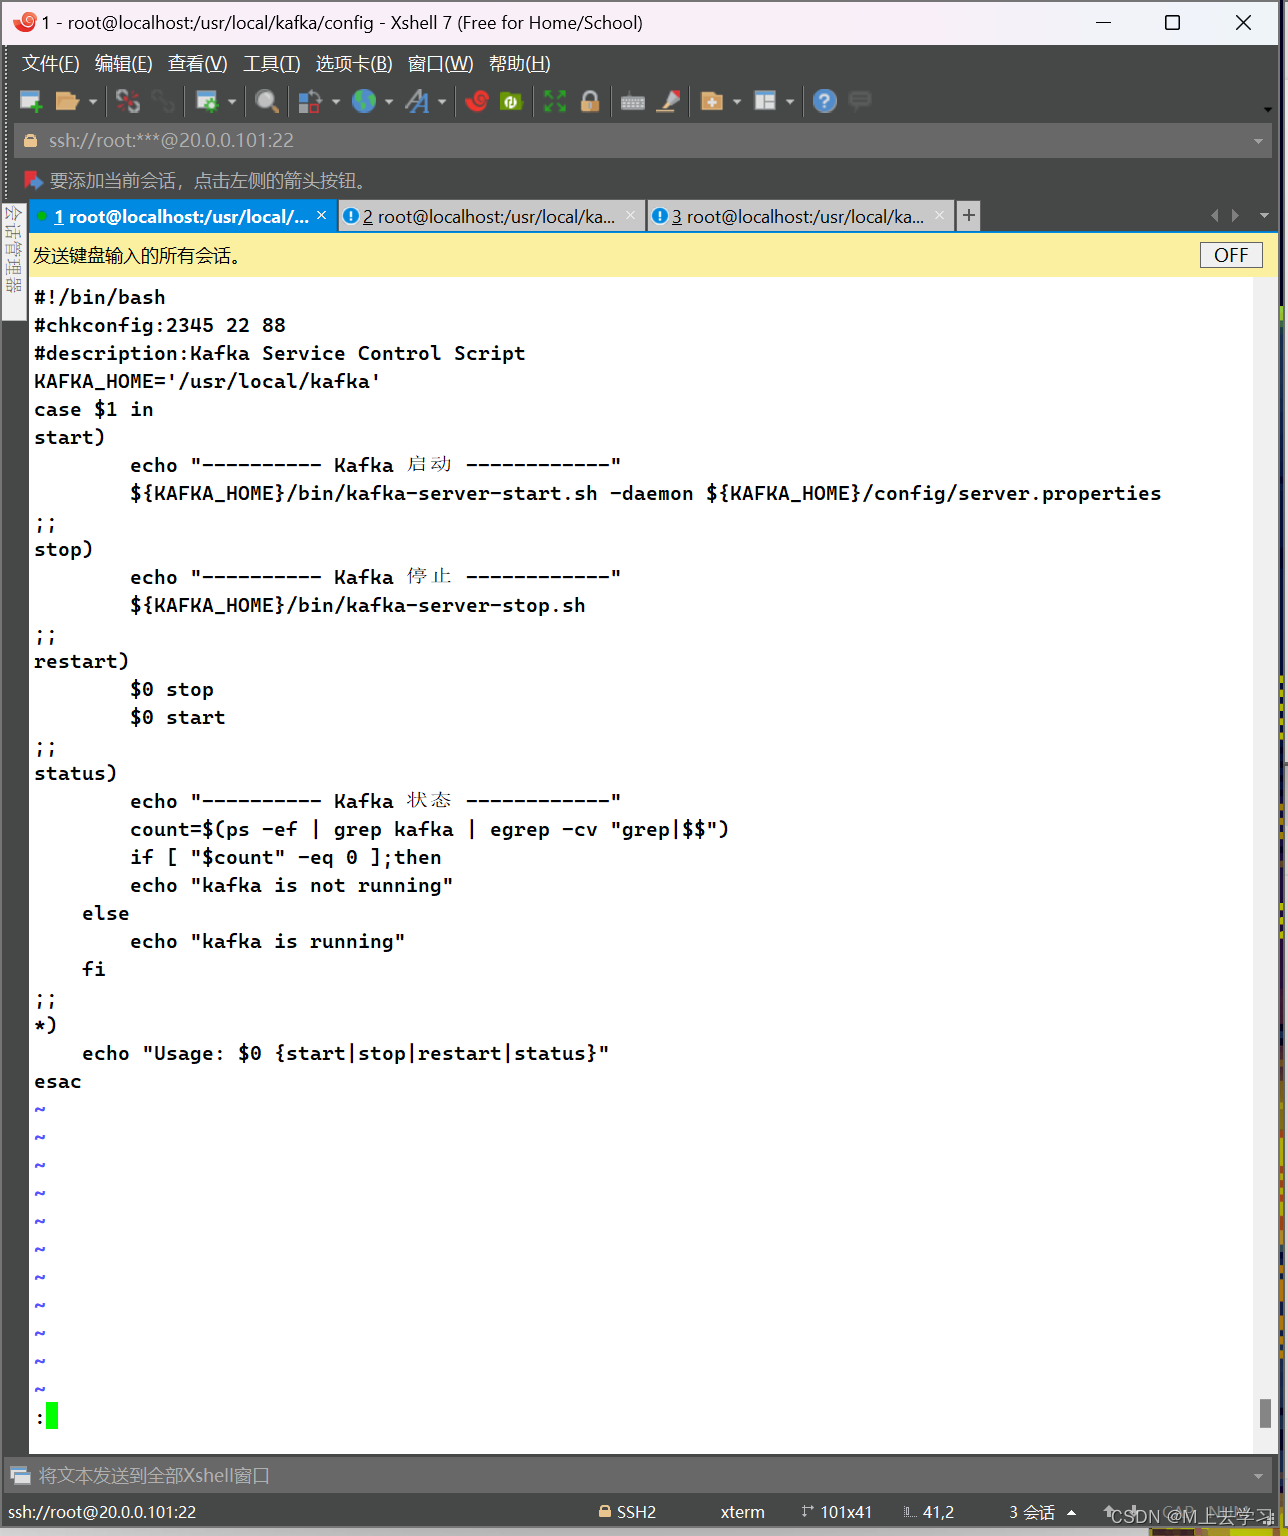1288x1536 pixels.
Task: Click the Find magnifier icon
Action: tap(267, 101)
